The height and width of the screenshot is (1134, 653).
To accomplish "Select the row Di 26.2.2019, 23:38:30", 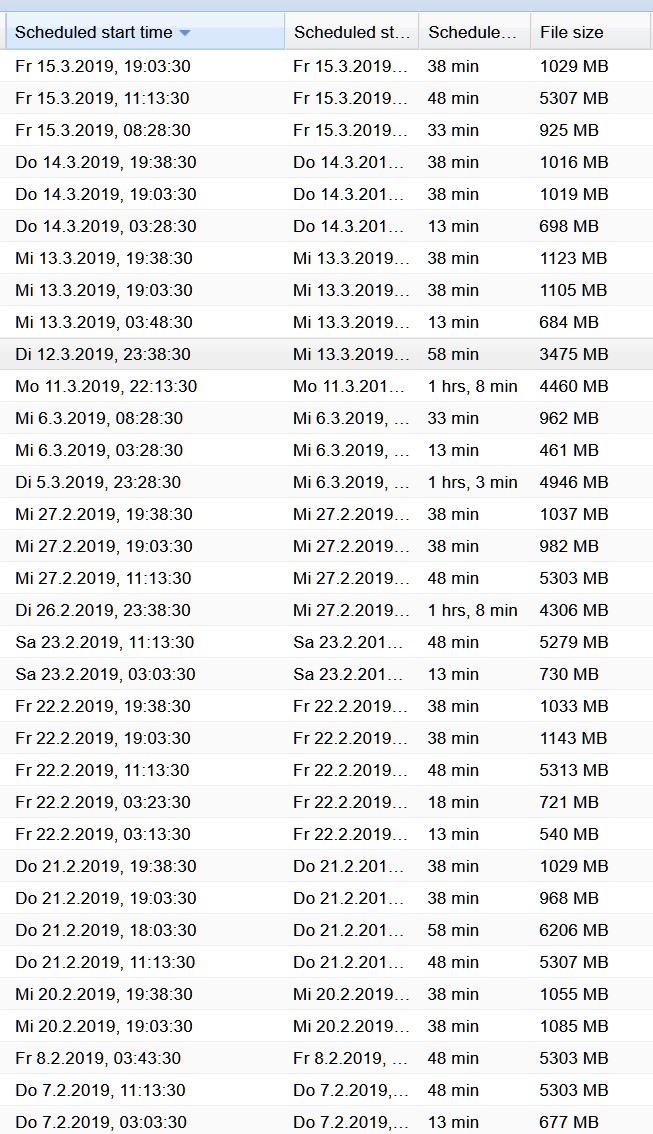I will tap(326, 610).
